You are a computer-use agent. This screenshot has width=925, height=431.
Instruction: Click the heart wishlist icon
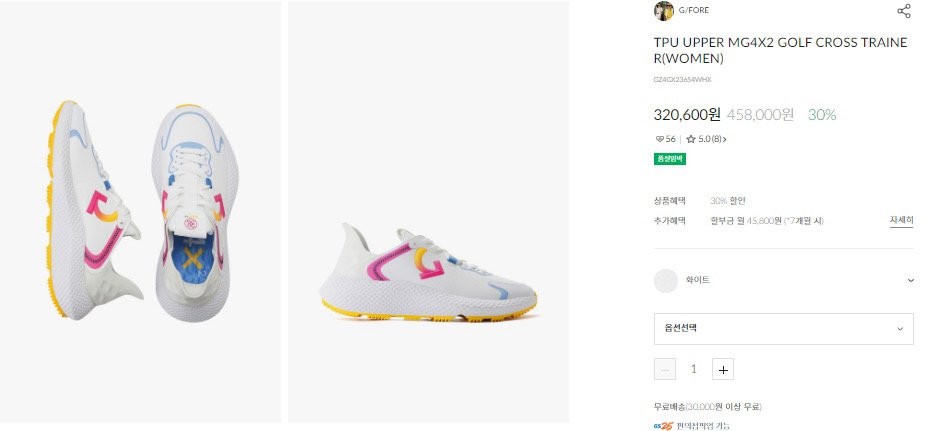point(659,139)
